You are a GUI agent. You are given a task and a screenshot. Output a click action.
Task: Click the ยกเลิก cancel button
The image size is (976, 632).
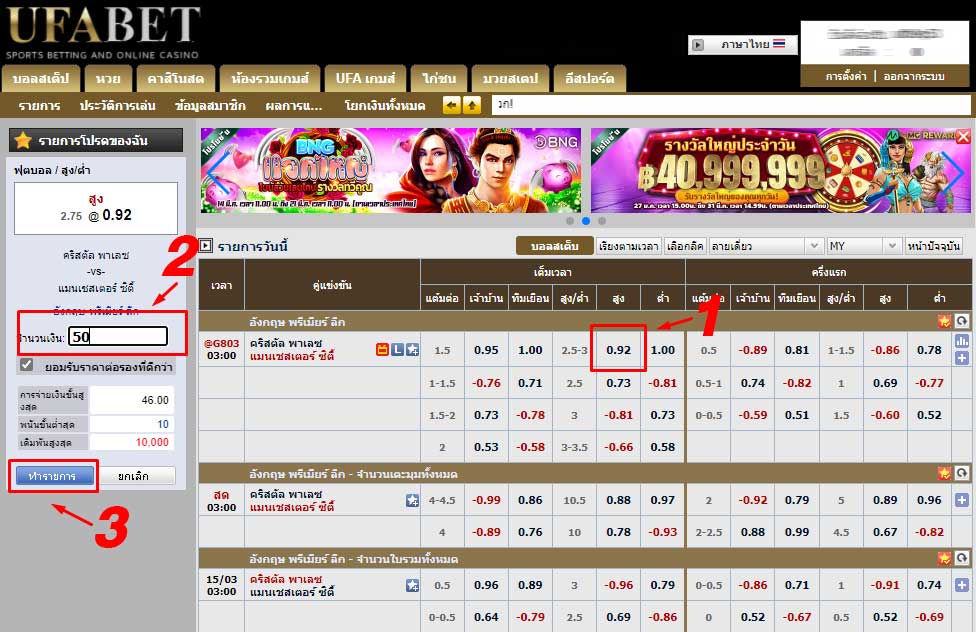pos(139,477)
